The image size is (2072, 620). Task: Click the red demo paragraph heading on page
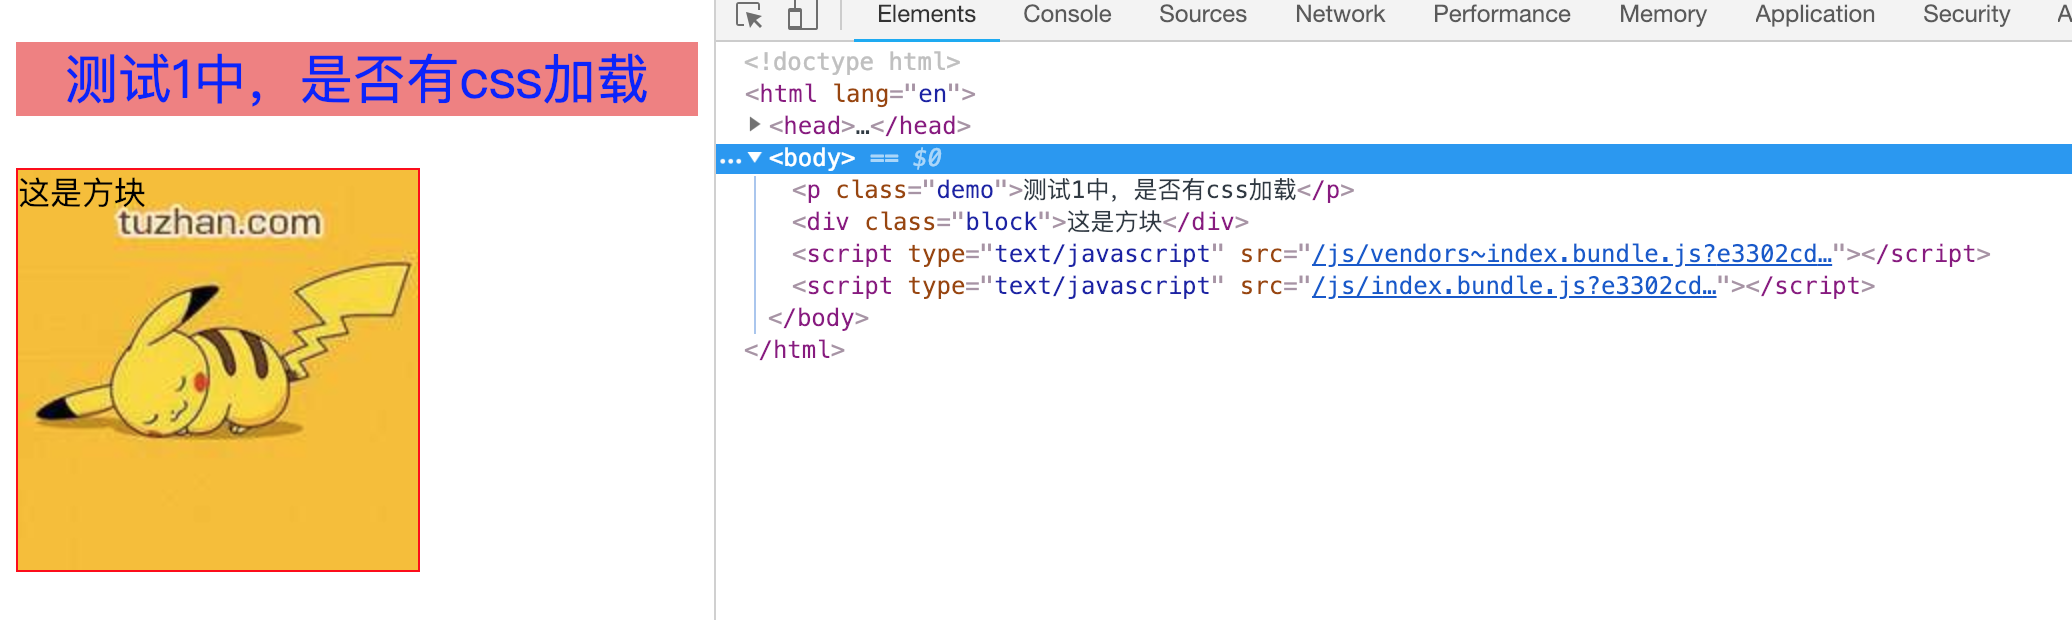coord(357,79)
